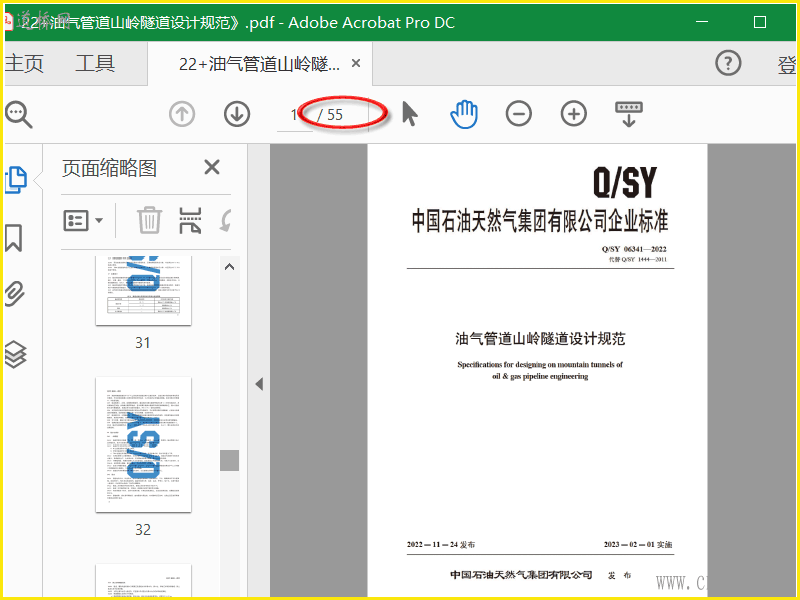Screen dimensions: 800x600
Task: Rotate page counterclockwise icon
Action: tap(226, 220)
